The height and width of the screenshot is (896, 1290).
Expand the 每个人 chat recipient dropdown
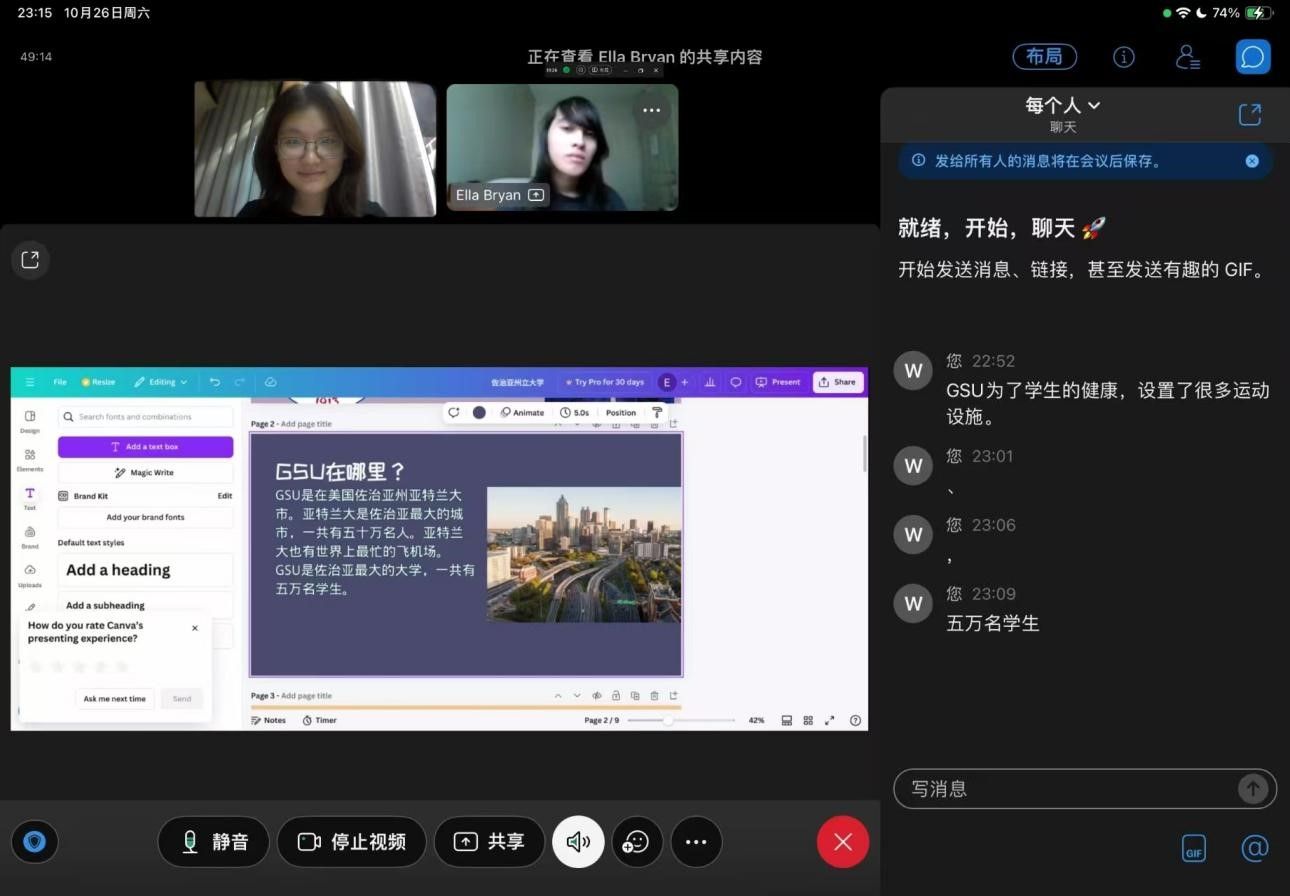tap(1062, 105)
